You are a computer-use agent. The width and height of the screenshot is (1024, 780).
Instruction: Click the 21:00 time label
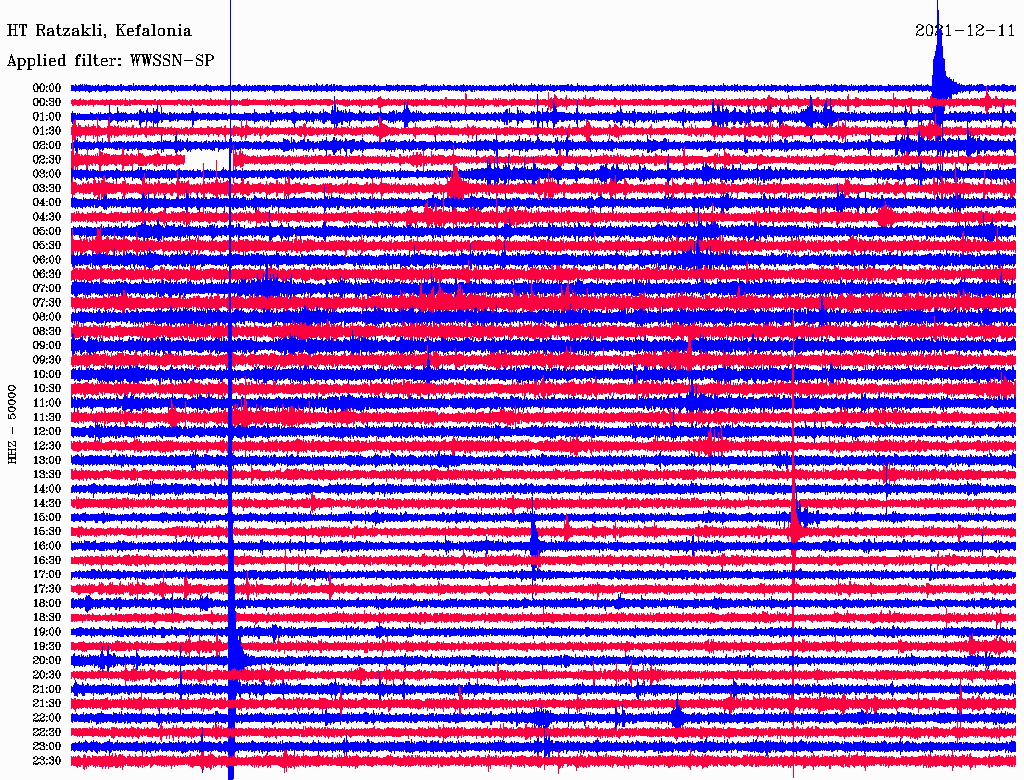tap(47, 689)
